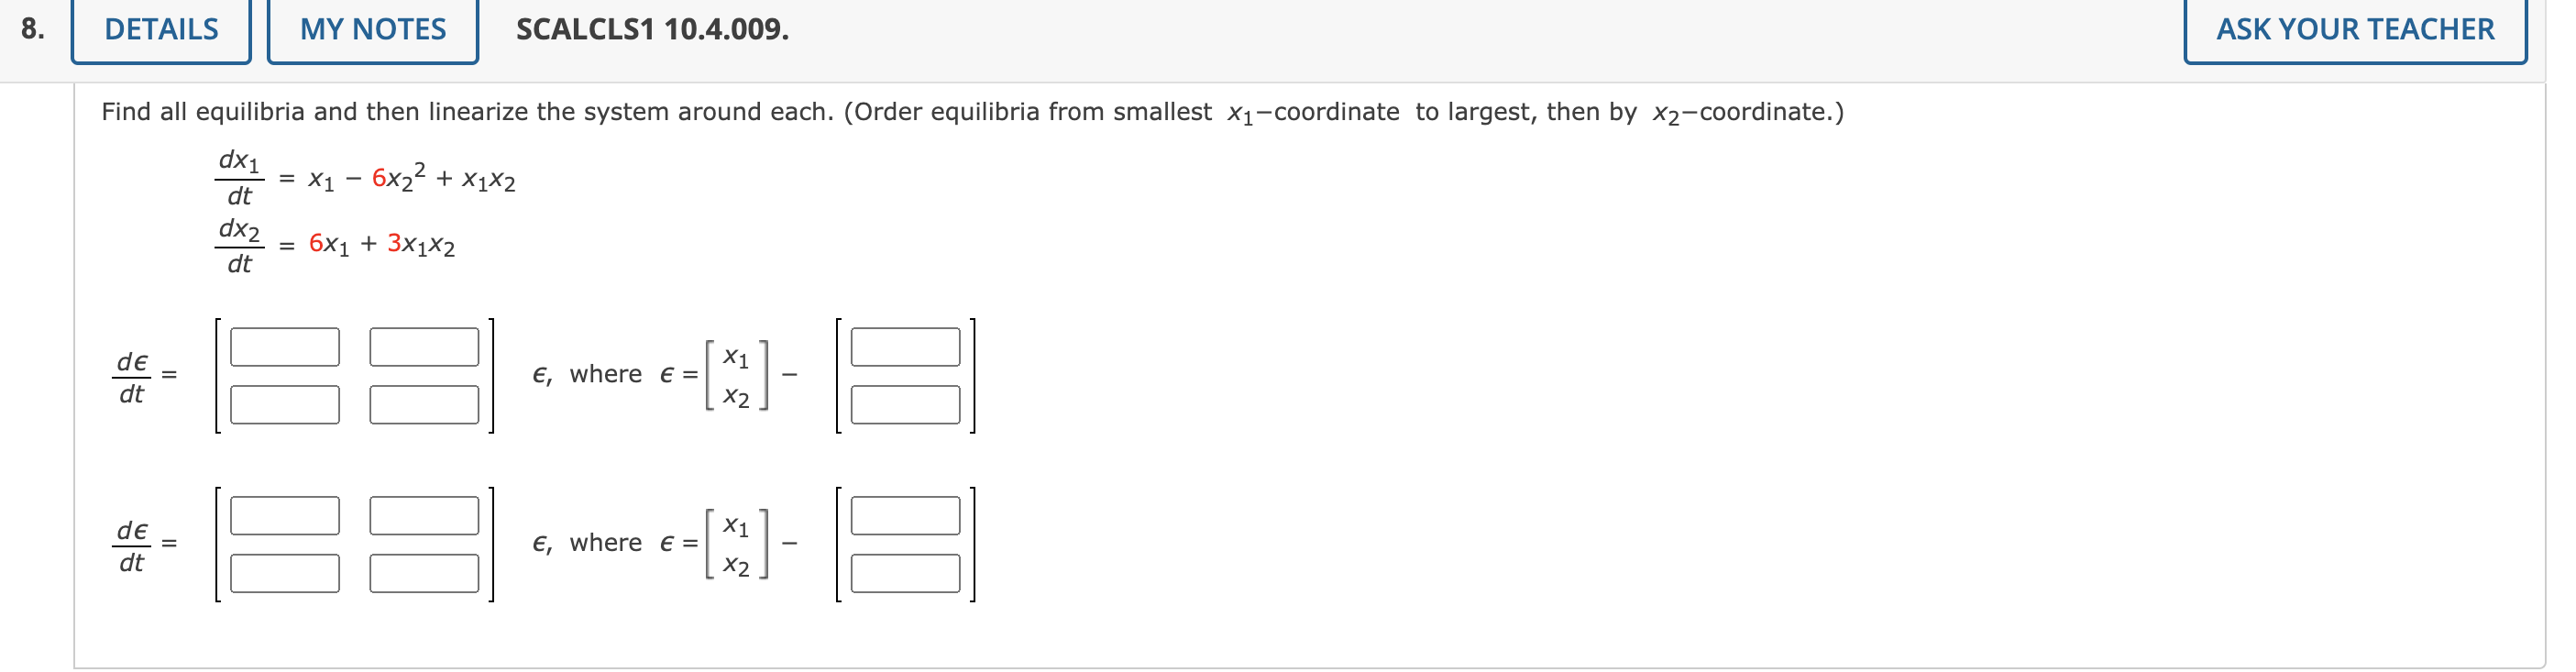Click the problem instructions text
Screen dimensions: 2576x672
coord(970,113)
